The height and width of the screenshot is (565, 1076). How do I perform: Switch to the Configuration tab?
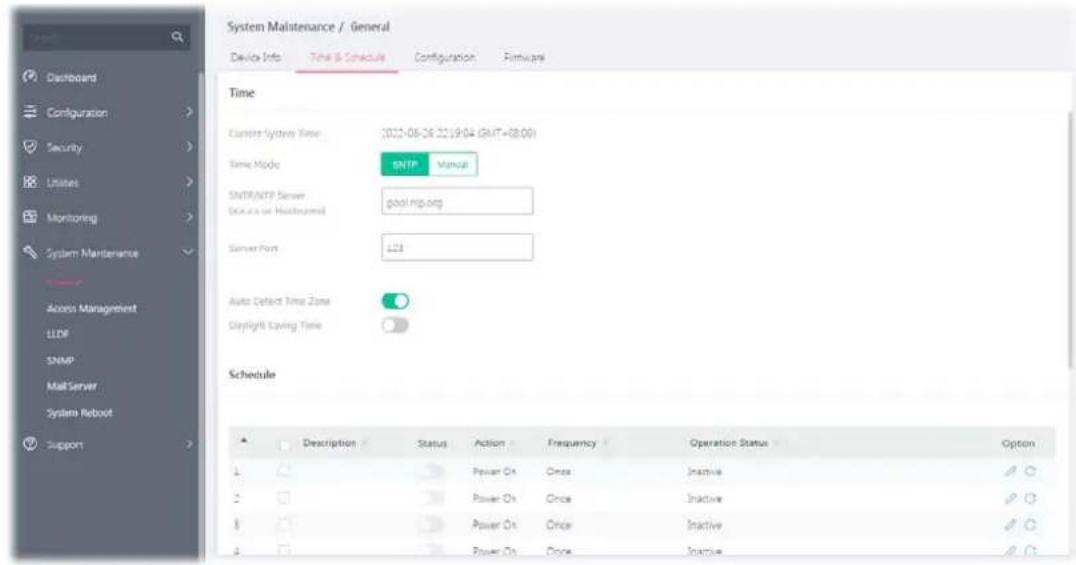(x=444, y=57)
